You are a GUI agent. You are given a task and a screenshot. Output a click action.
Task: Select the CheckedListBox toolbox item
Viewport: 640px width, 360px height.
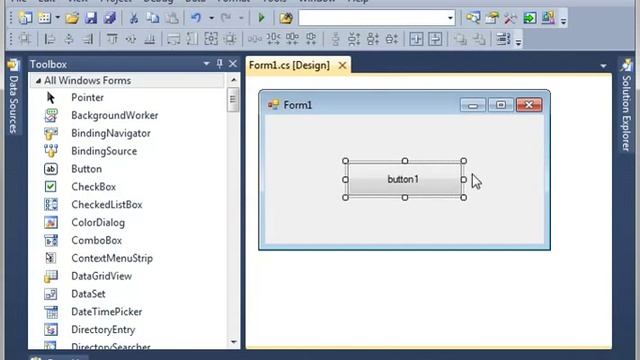[107, 205]
